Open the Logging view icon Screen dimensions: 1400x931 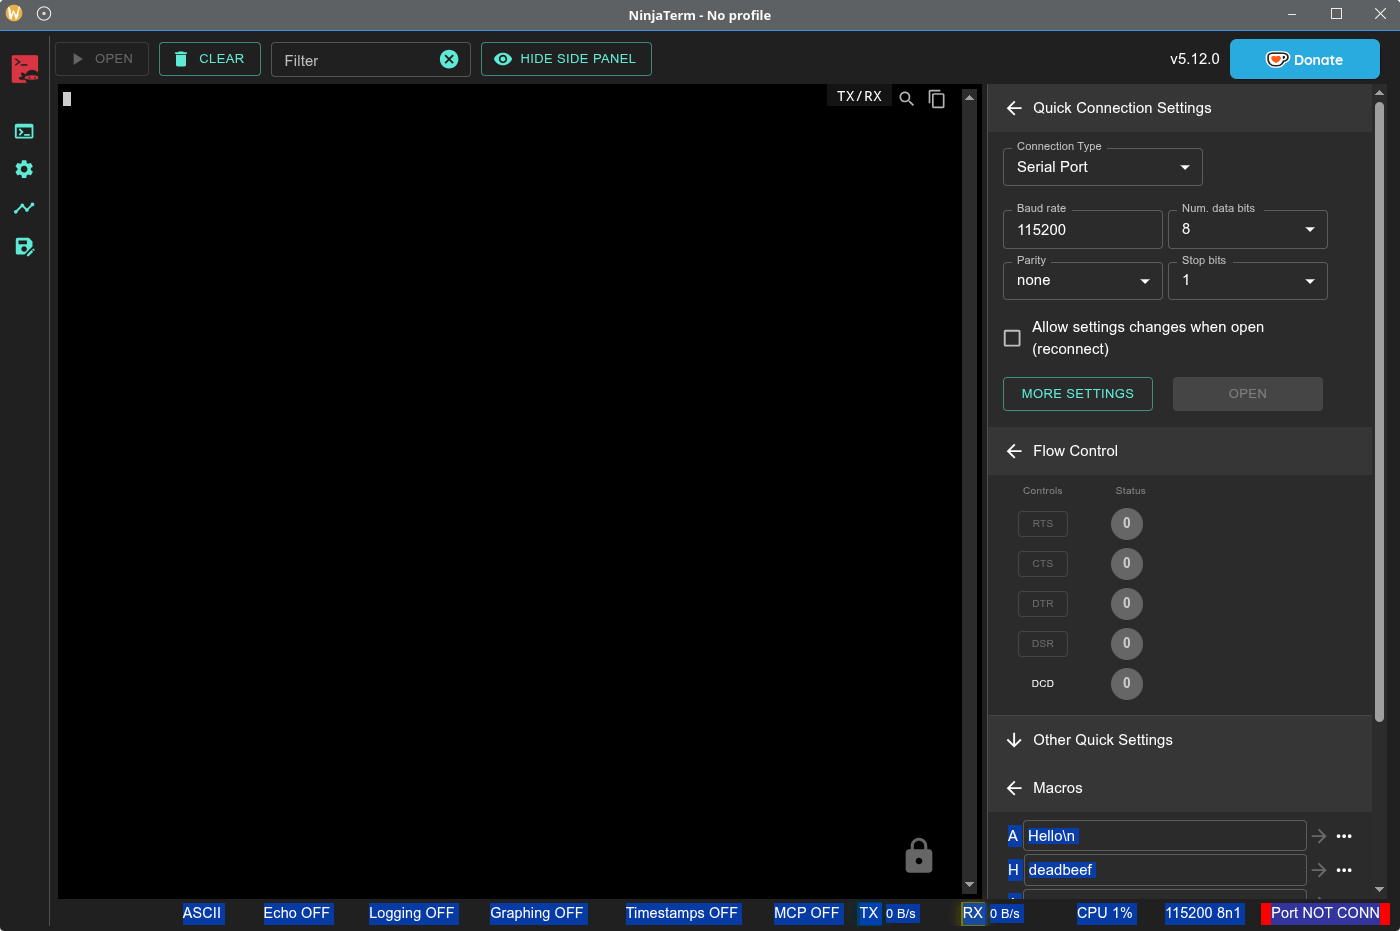(x=24, y=246)
